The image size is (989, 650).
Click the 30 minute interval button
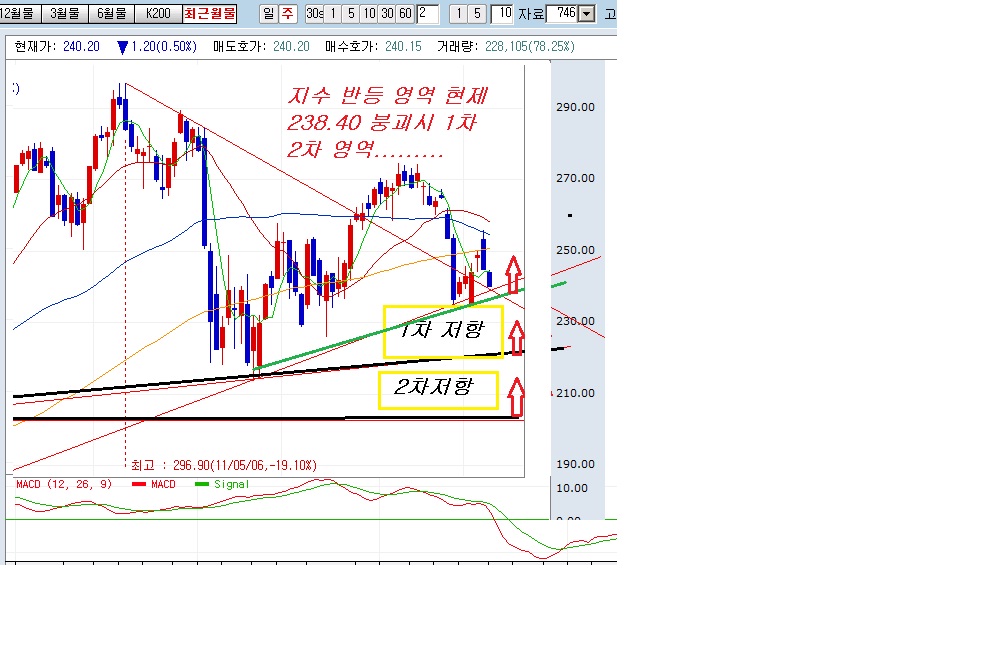[387, 14]
